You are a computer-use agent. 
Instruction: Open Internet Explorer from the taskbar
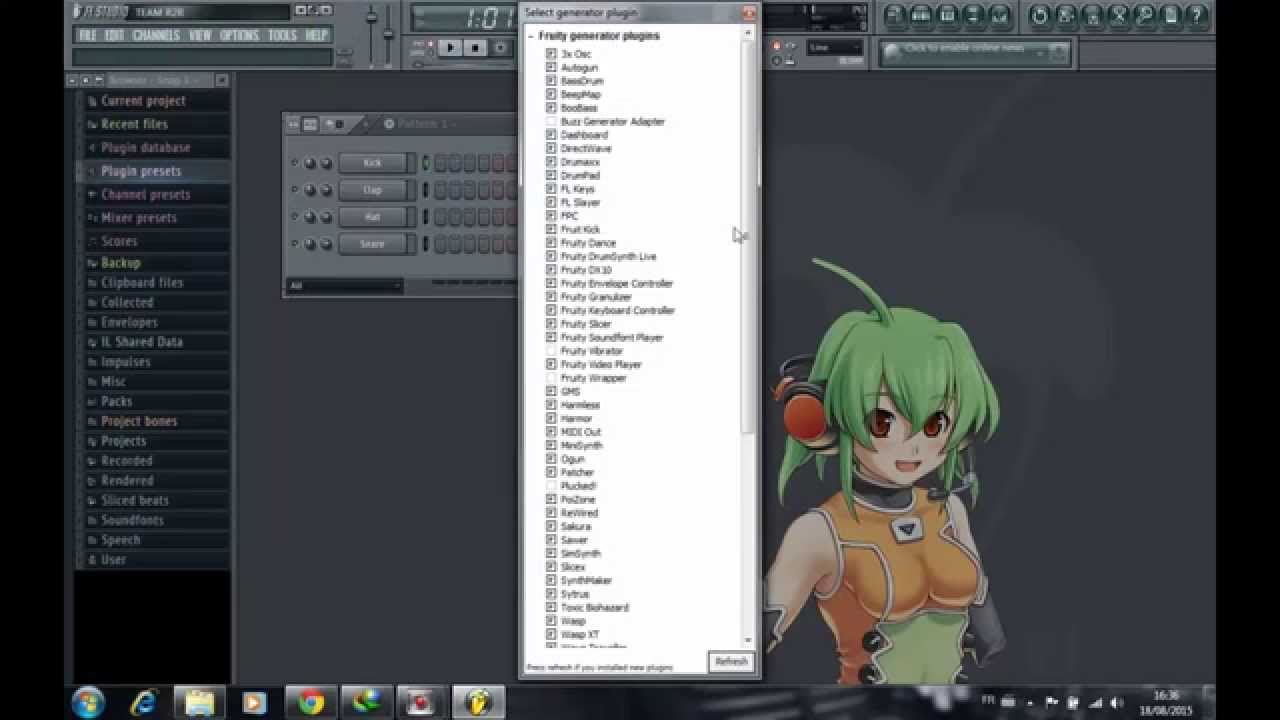[x=144, y=702]
